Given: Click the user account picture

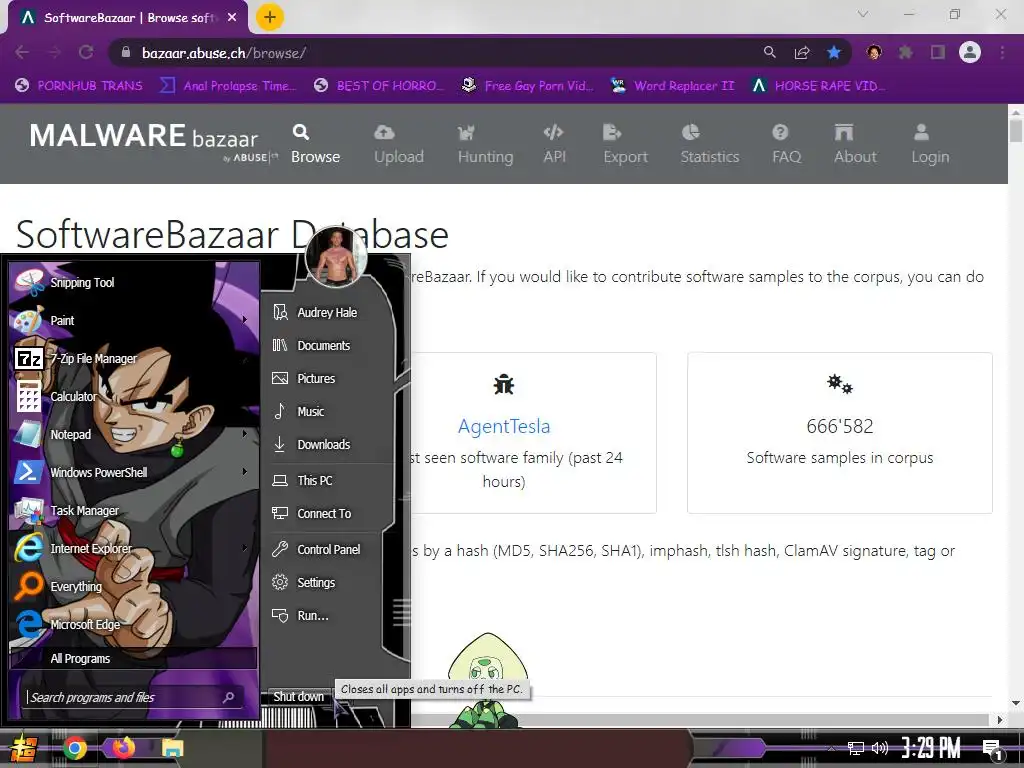Looking at the screenshot, I should (x=336, y=257).
